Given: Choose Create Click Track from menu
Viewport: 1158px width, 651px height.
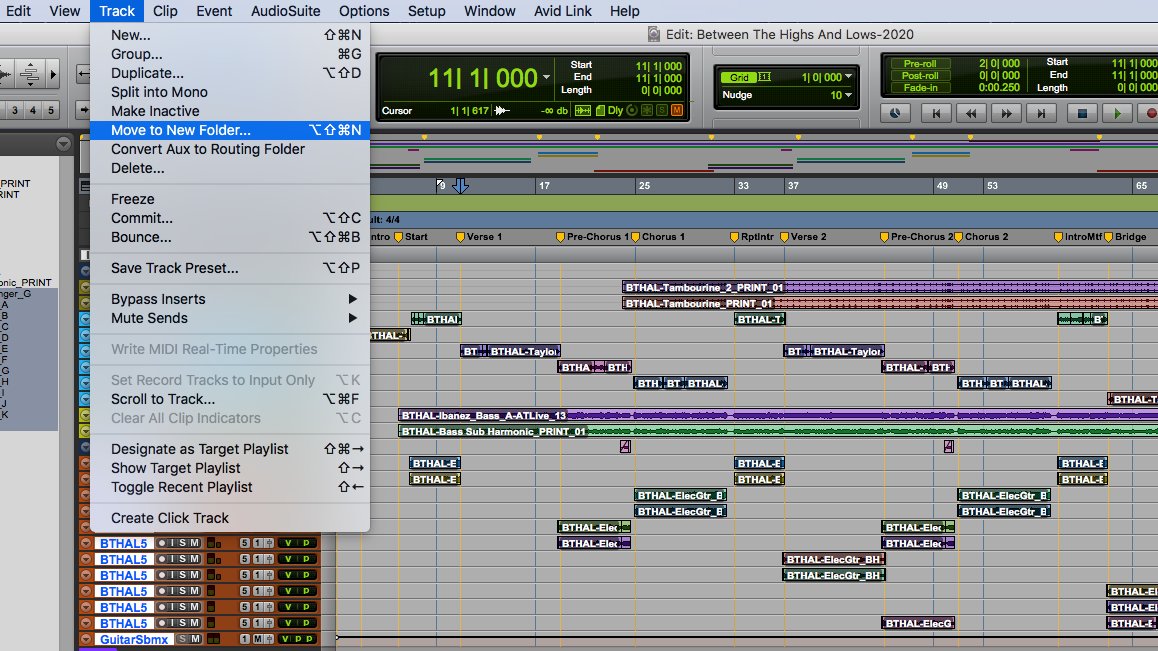Looking at the screenshot, I should (230, 518).
